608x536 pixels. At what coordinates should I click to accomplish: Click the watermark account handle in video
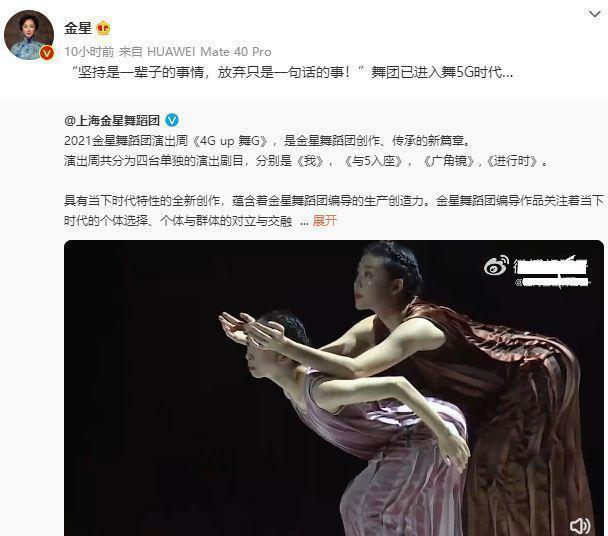pos(552,283)
